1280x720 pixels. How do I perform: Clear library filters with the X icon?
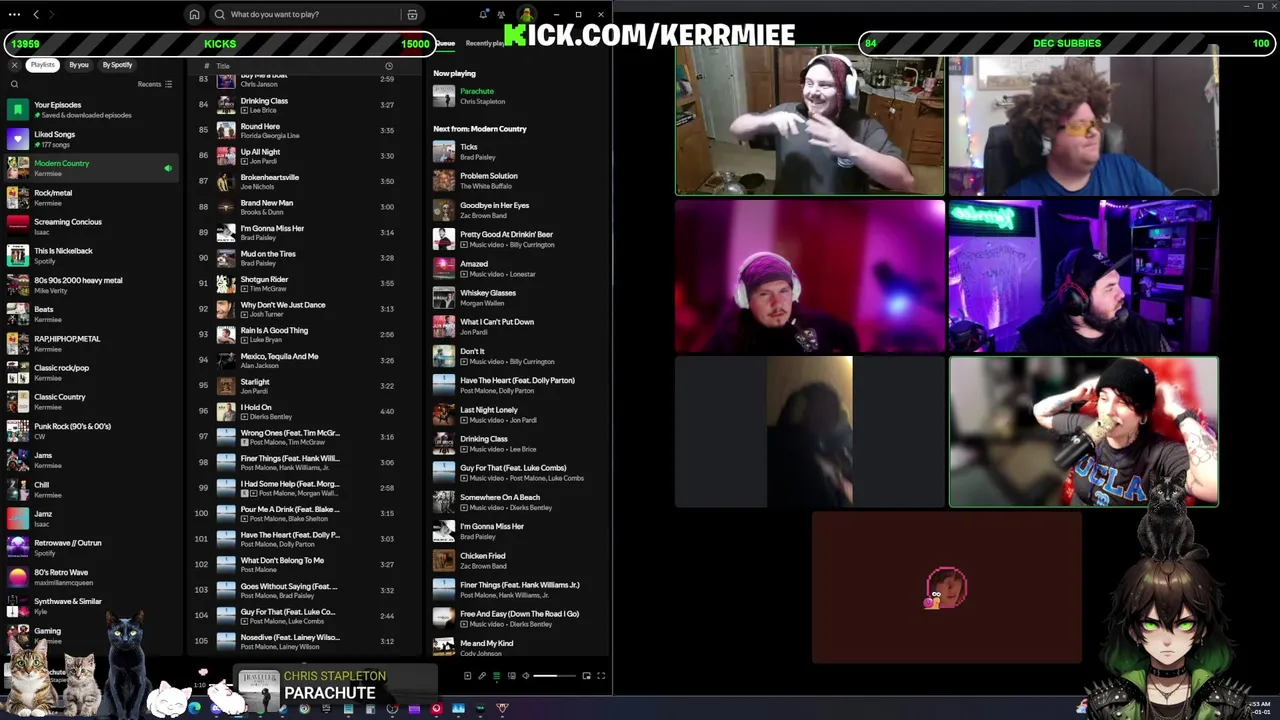[14, 65]
